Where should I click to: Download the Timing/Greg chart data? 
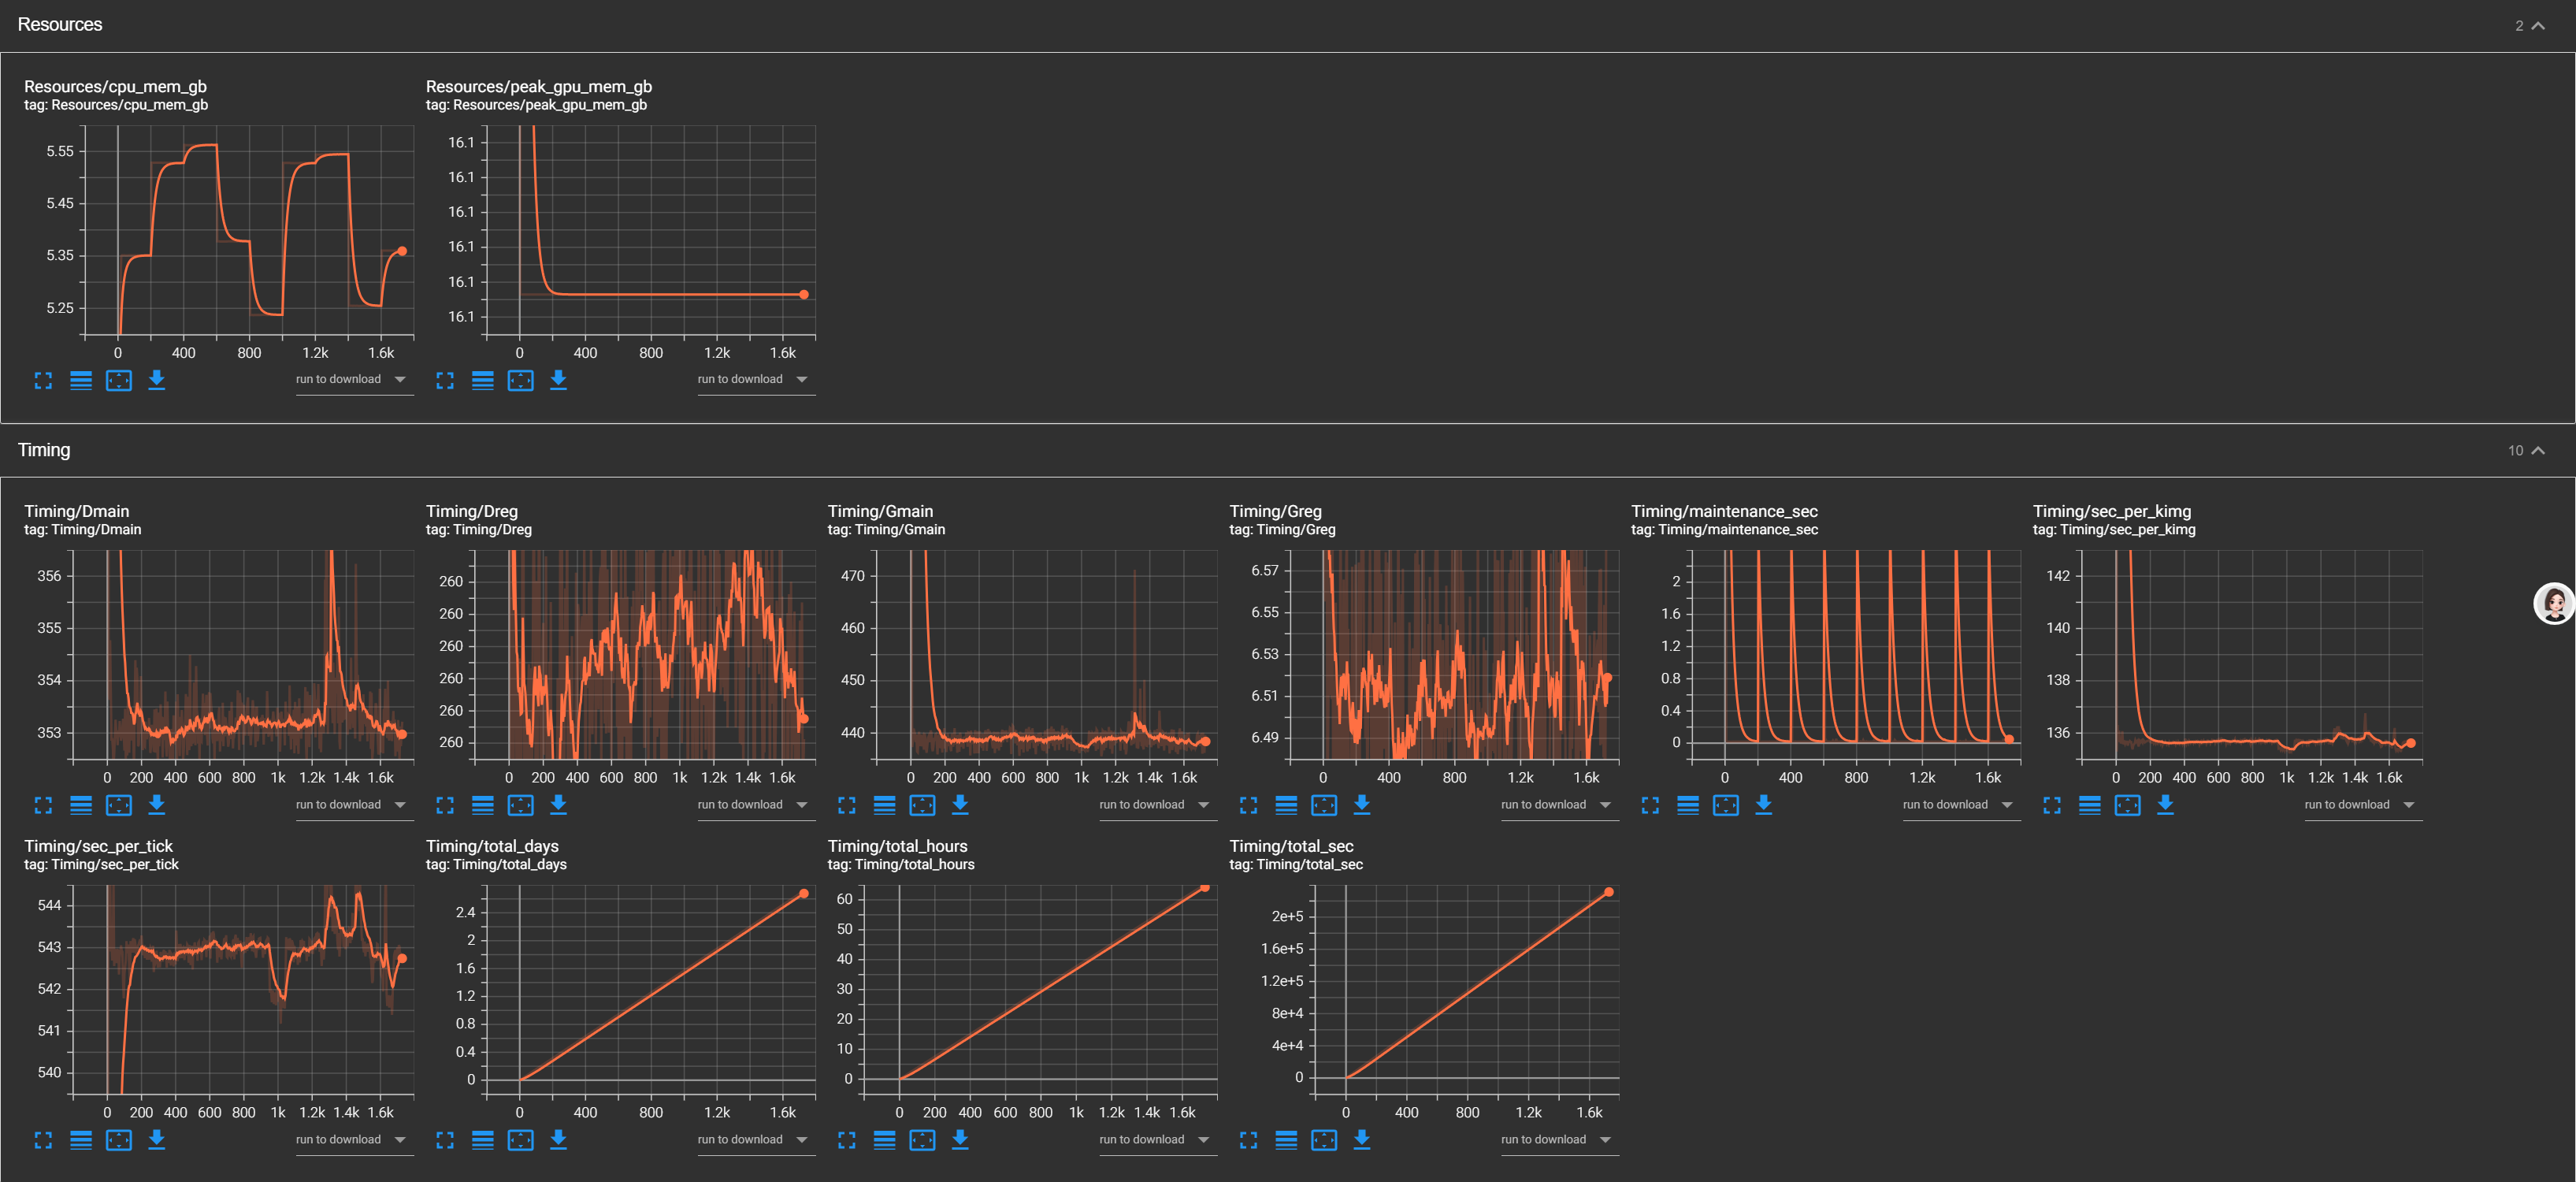(1362, 805)
